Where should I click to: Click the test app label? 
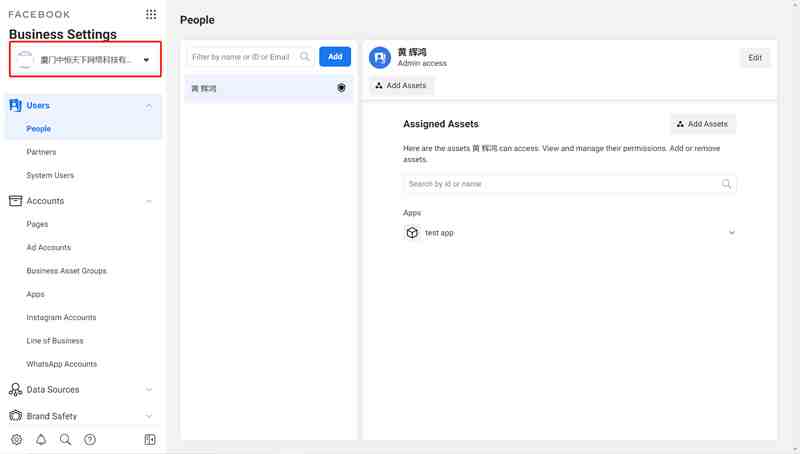coord(439,233)
